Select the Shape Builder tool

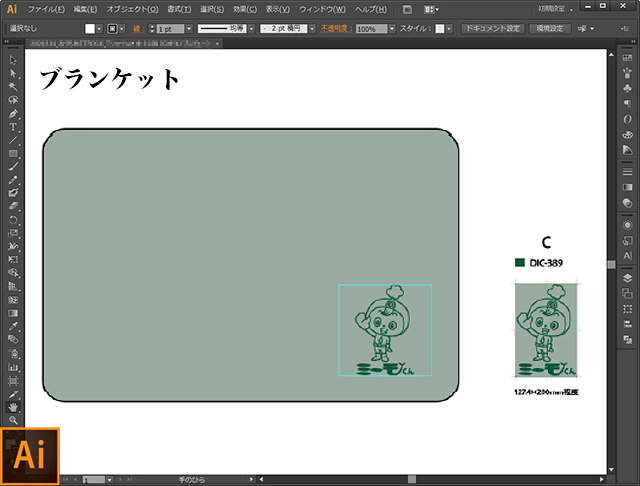tap(13, 273)
